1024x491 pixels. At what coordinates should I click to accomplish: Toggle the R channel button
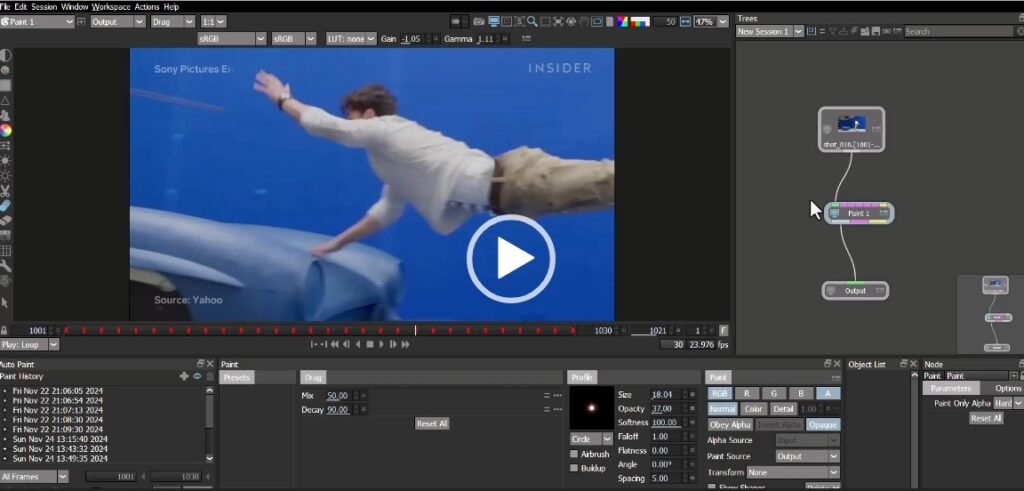tap(746, 394)
